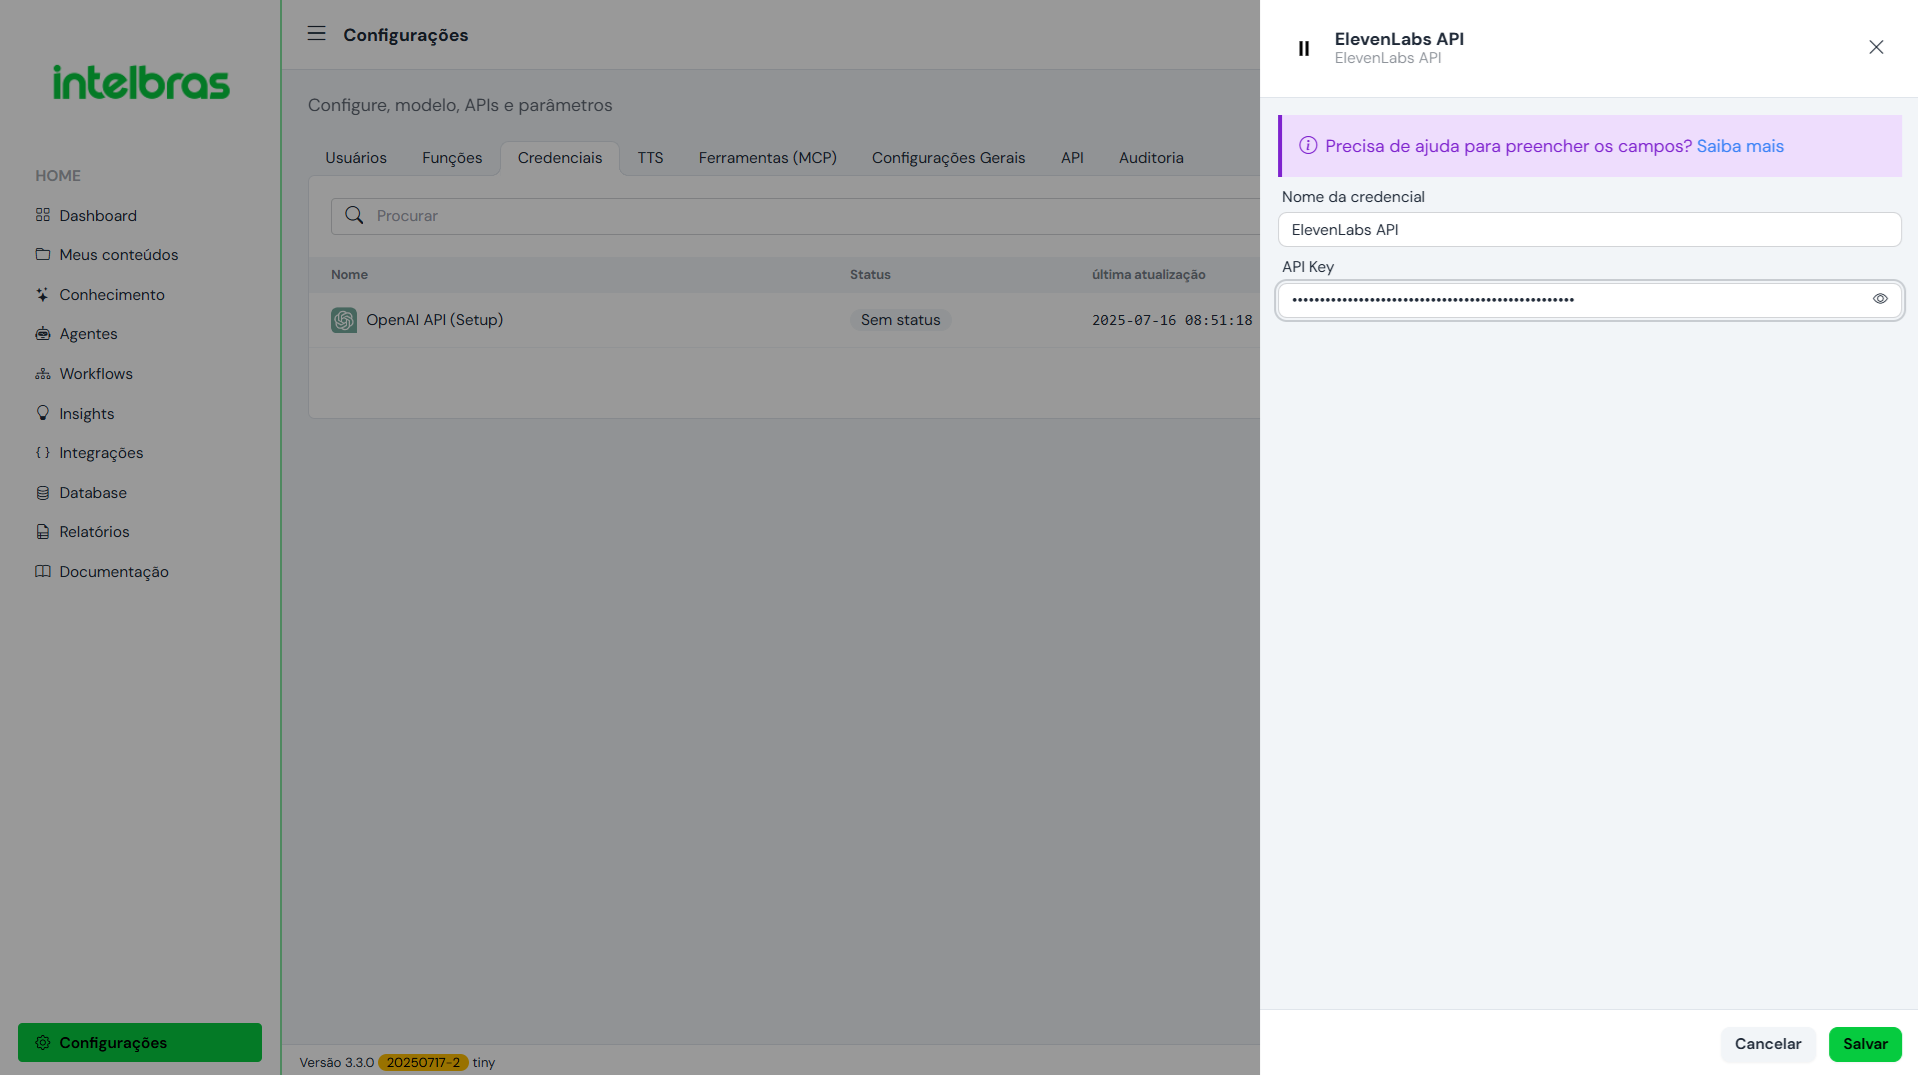Click the Meus conteúdos folder icon
1918x1075 pixels.
pyautogui.click(x=42, y=254)
